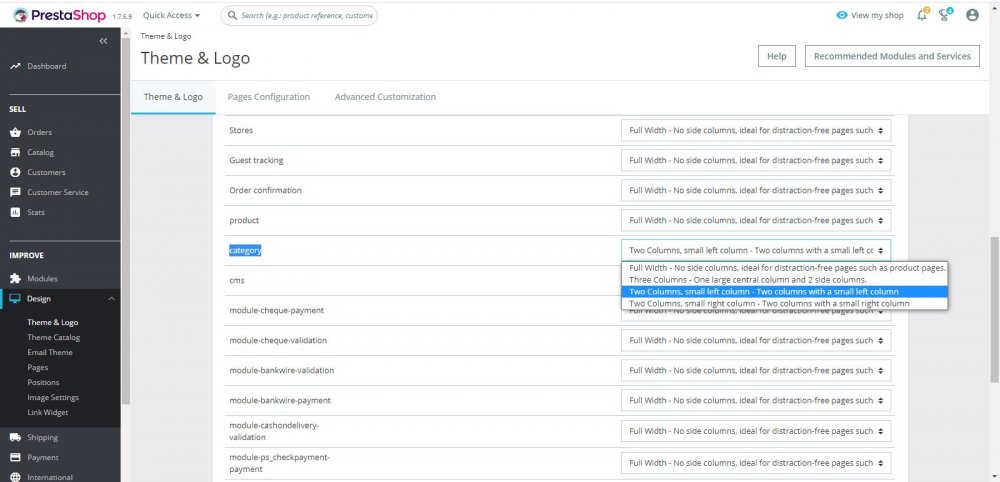The height and width of the screenshot is (482, 1000).
Task: Collapse the sidebar with double-chevron icon
Action: (103, 41)
